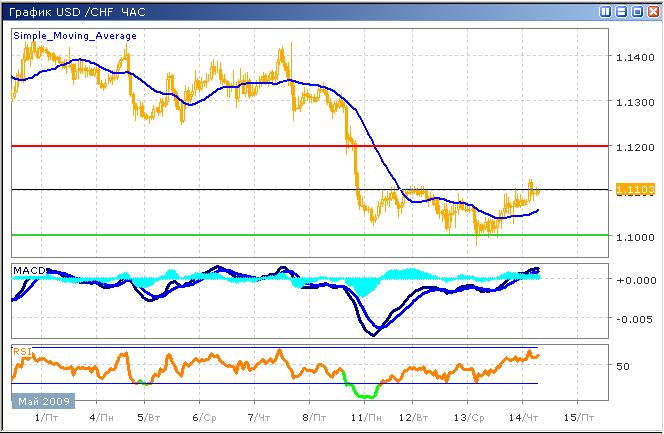The height and width of the screenshot is (434, 664).
Task: Click the 1.1400 price axis label
Action: pyautogui.click(x=632, y=59)
